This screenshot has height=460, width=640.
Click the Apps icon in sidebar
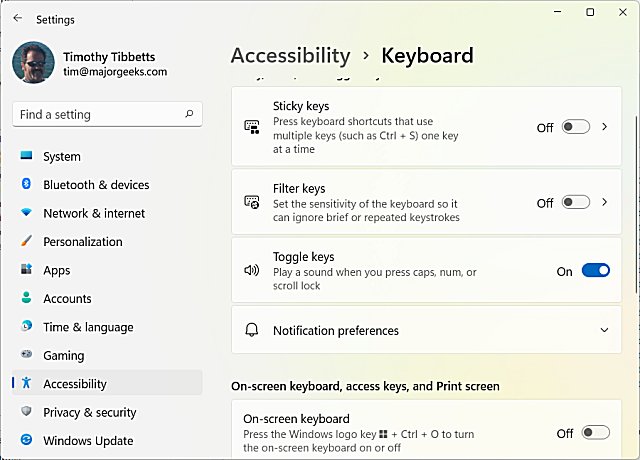[x=26, y=270]
